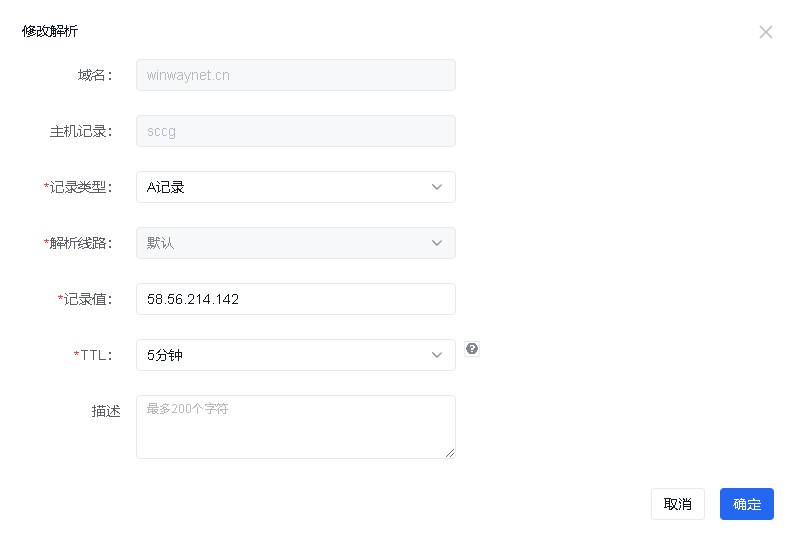Open the TTL help question mark icon
796x543 pixels.
click(472, 349)
